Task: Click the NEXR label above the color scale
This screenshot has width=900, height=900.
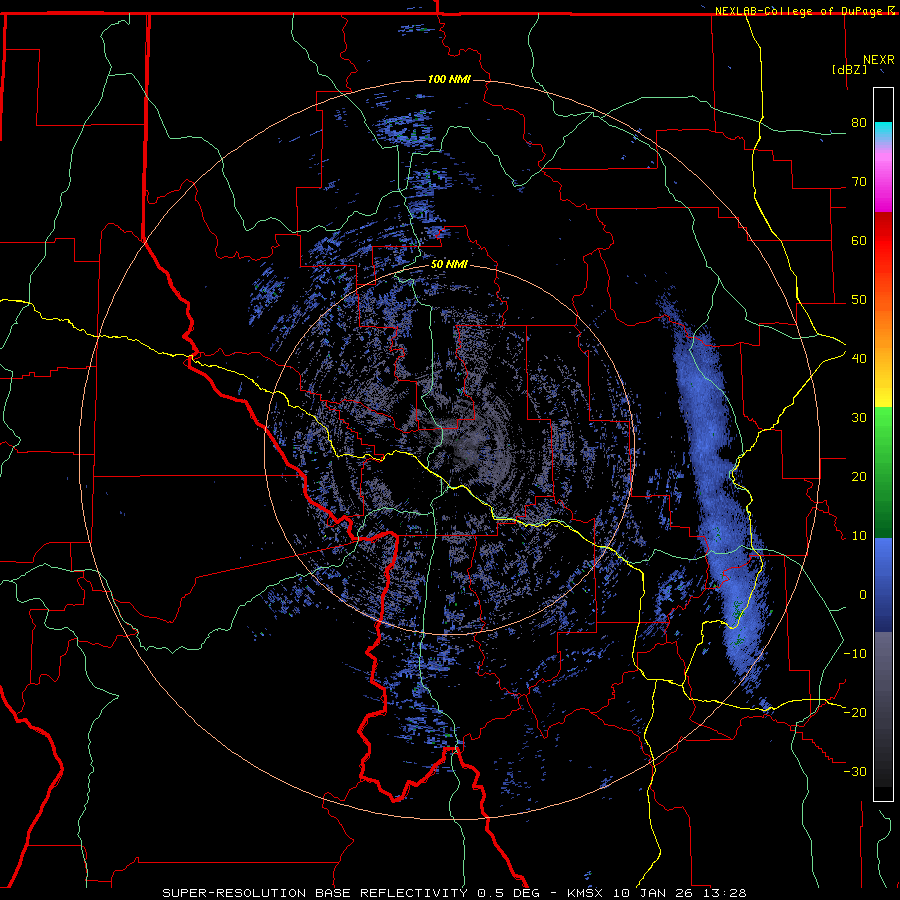Action: (879, 60)
